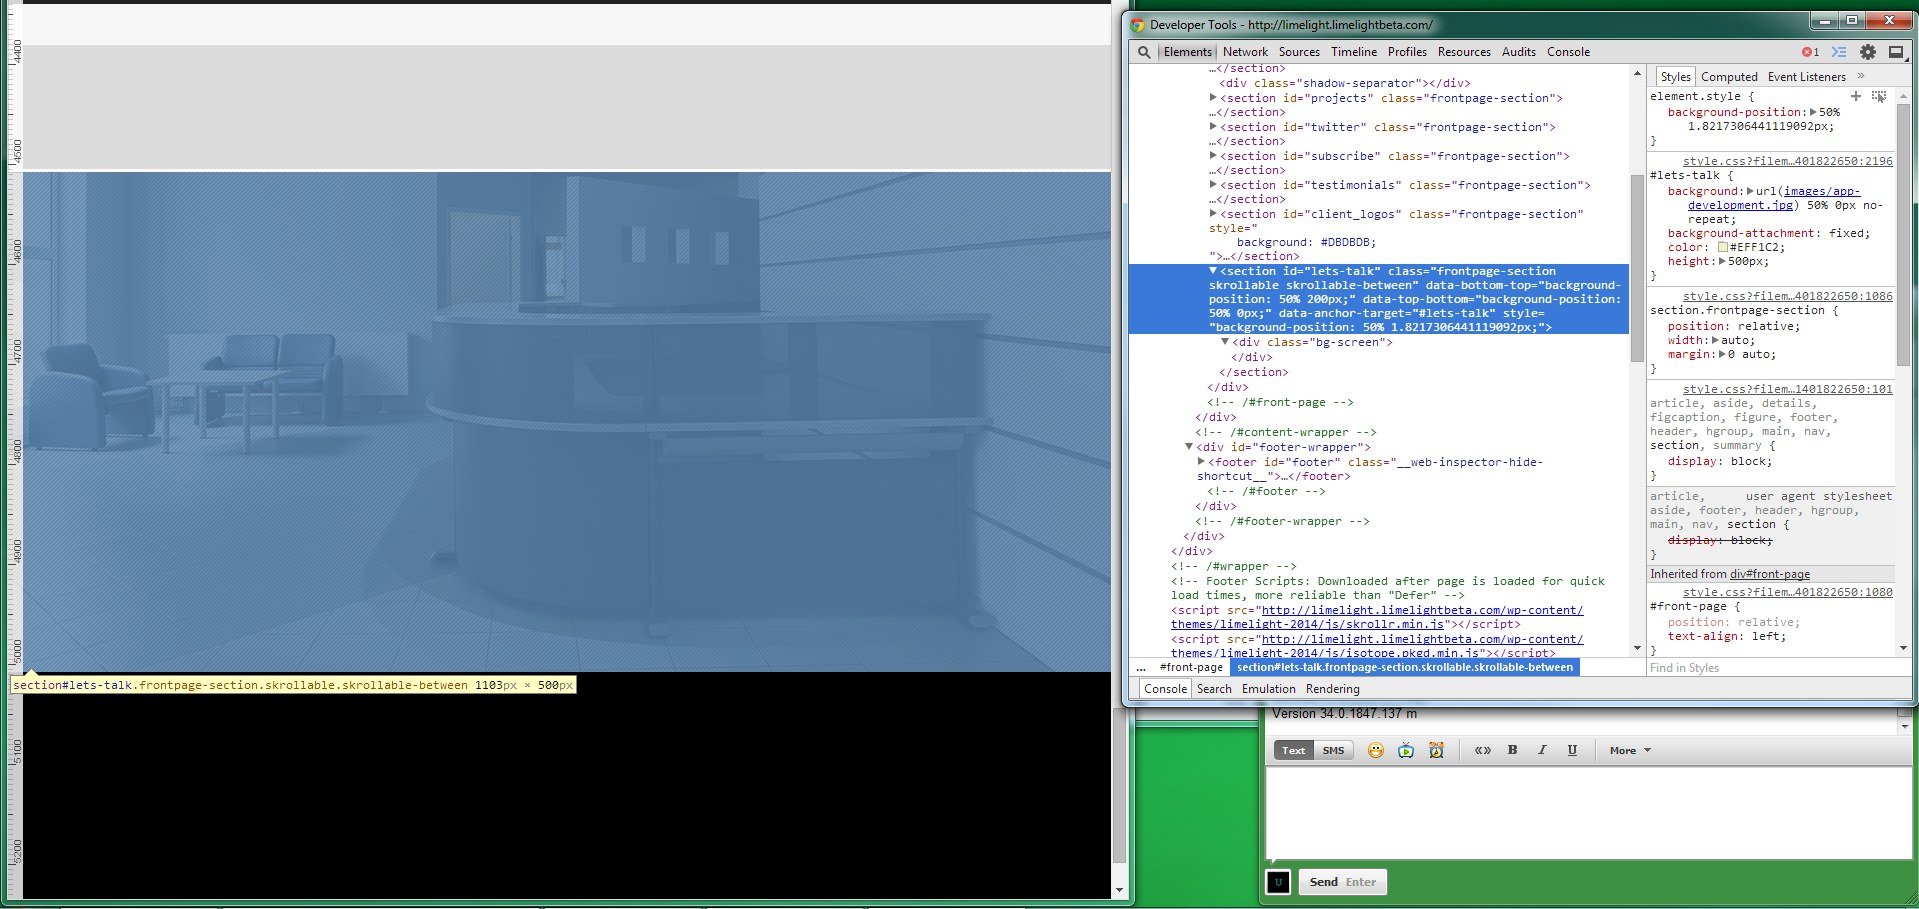This screenshot has width=1919, height=909.
Task: Click the DevTools magnifier inspect icon
Action: pos(1144,52)
